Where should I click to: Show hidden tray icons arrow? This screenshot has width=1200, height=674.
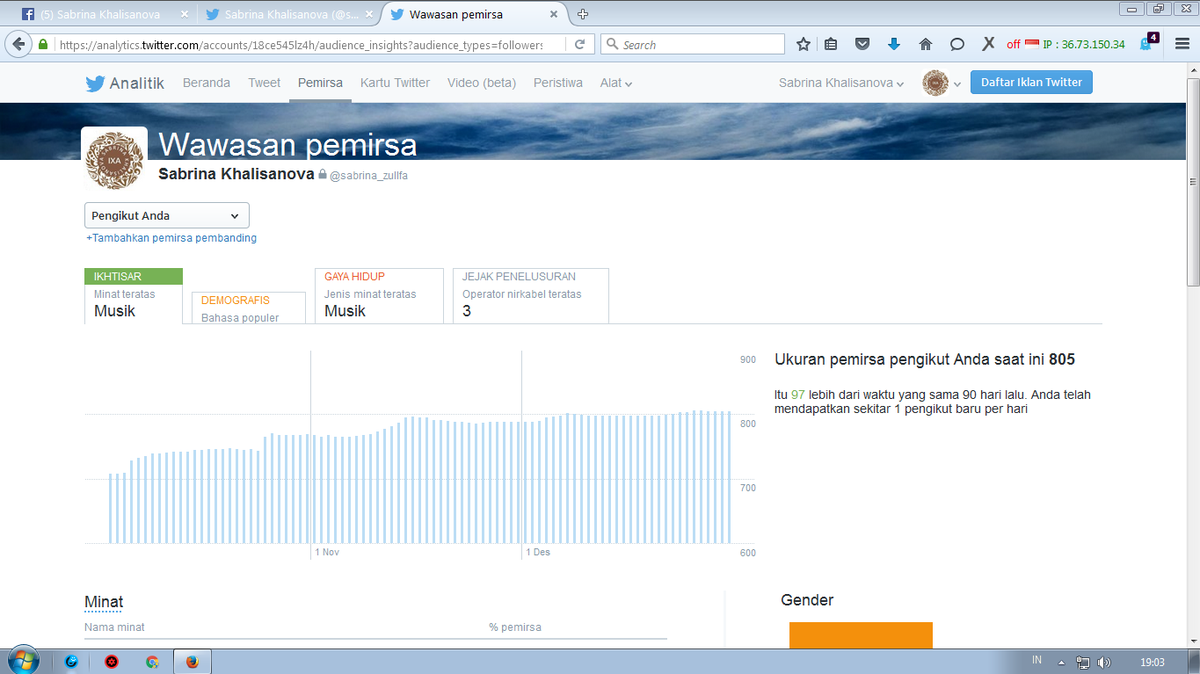point(1064,662)
